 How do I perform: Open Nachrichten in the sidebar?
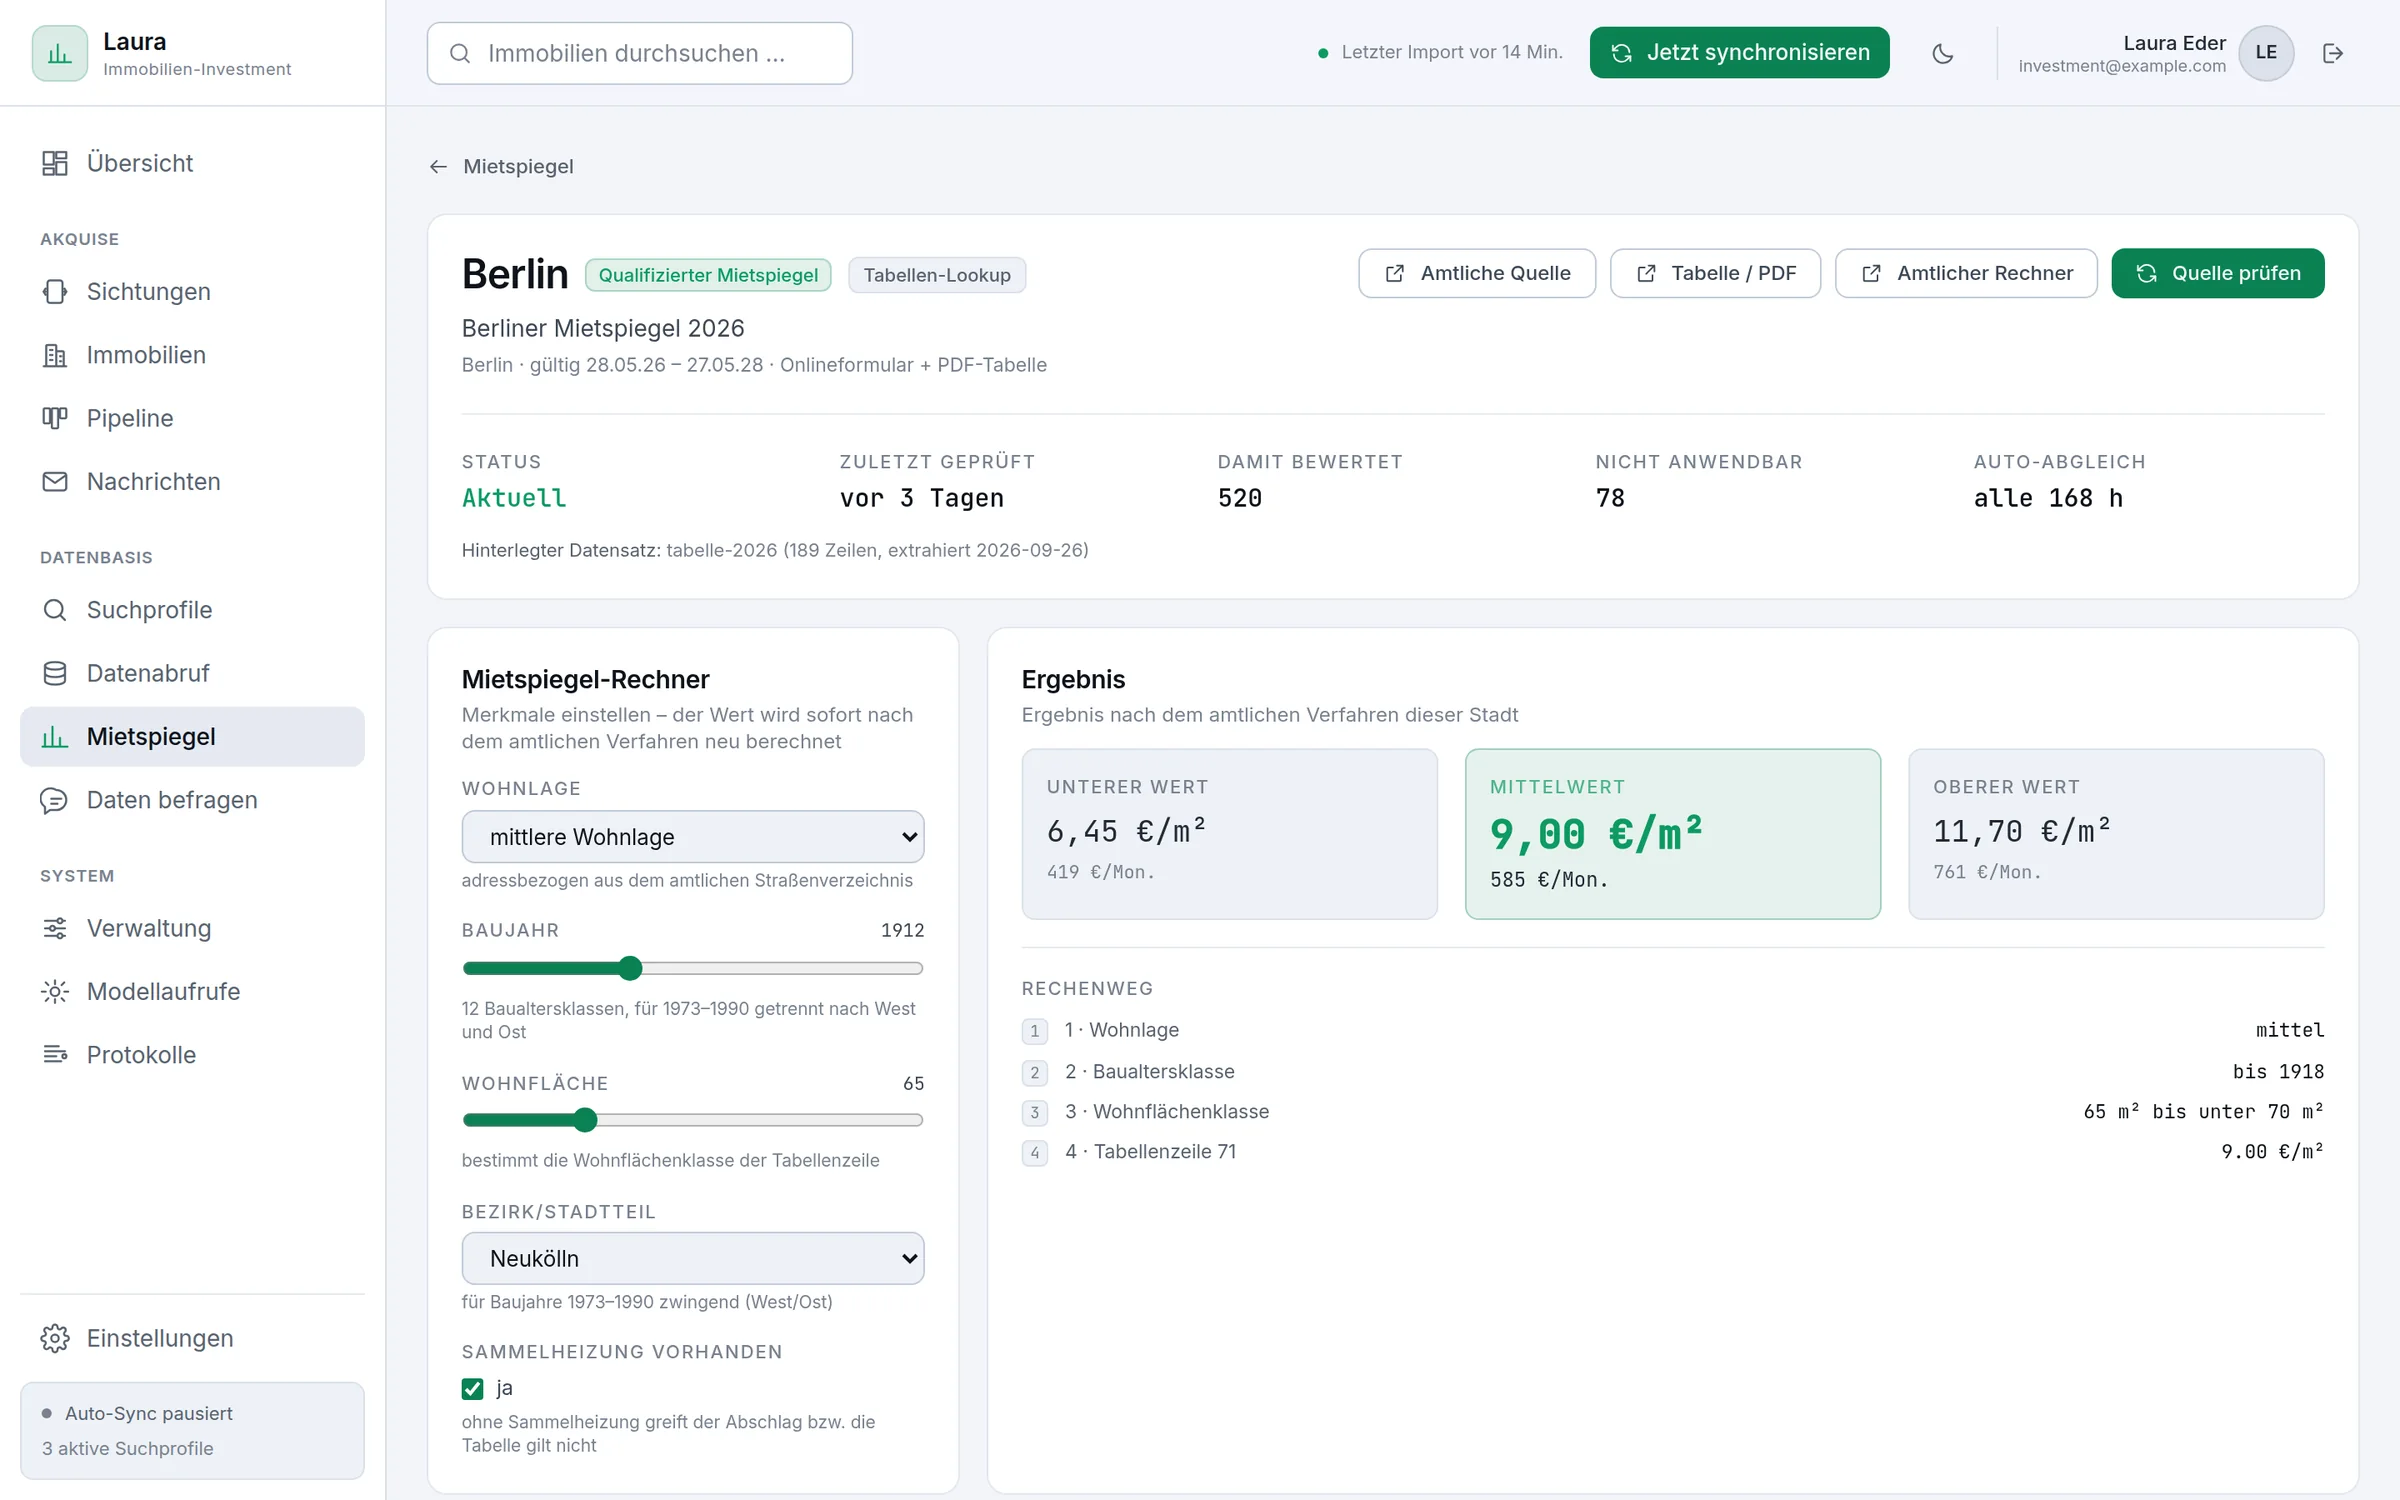tap(192, 481)
